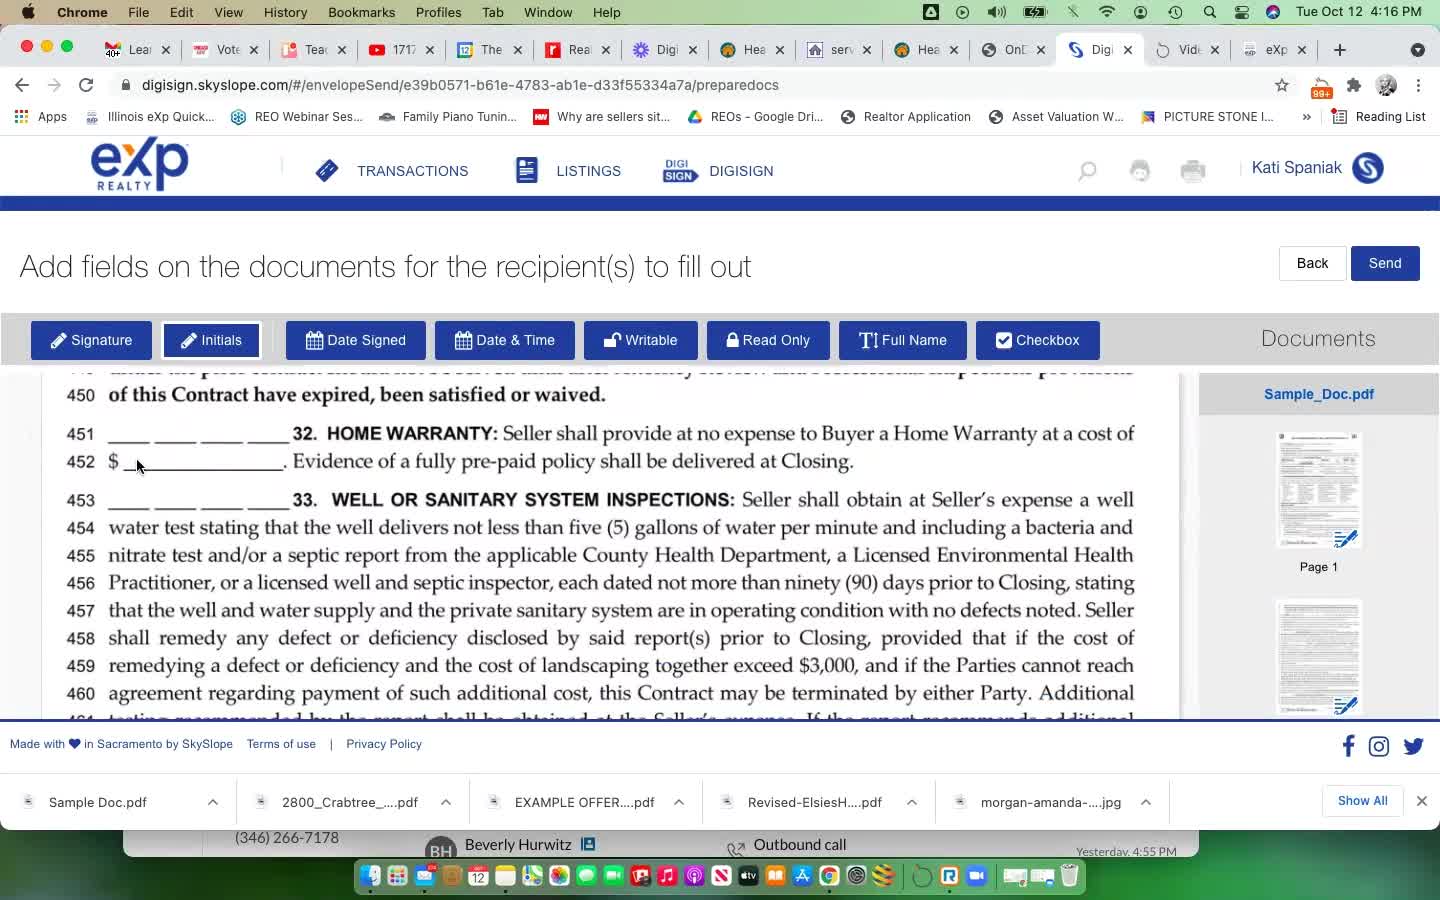
Task: Open the search magnifier icon
Action: point(1087,171)
